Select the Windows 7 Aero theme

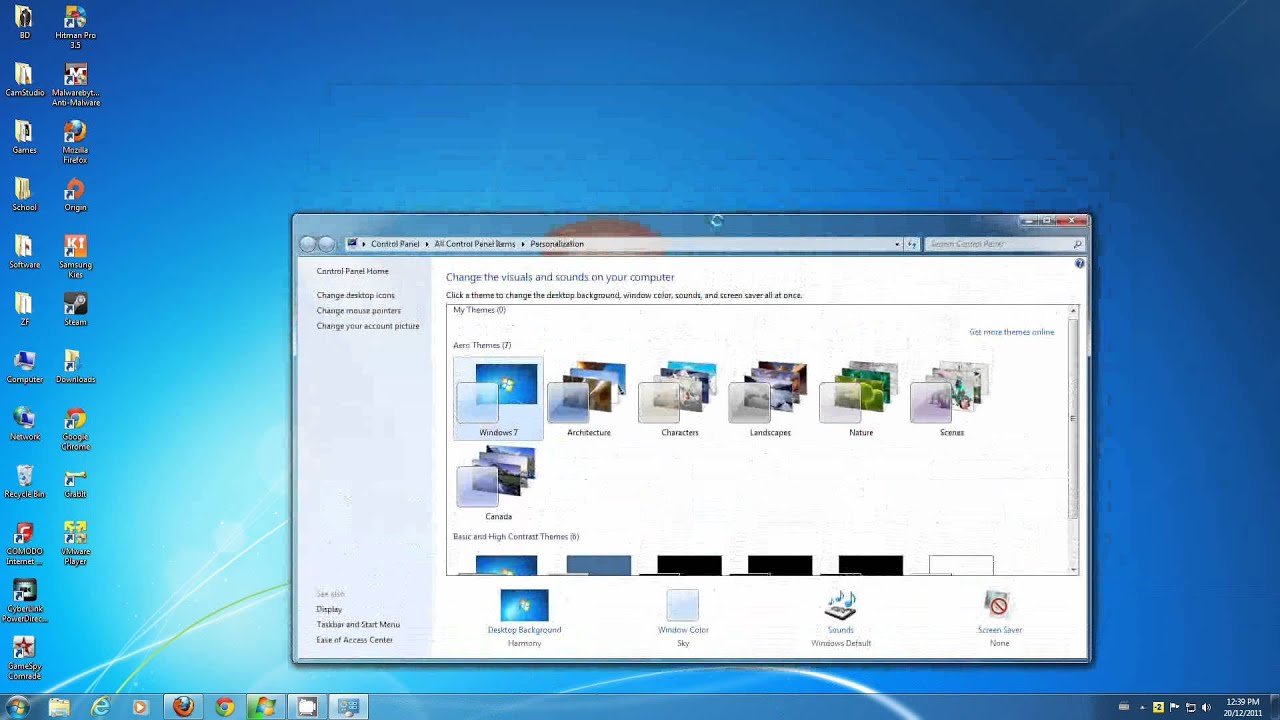pos(498,398)
